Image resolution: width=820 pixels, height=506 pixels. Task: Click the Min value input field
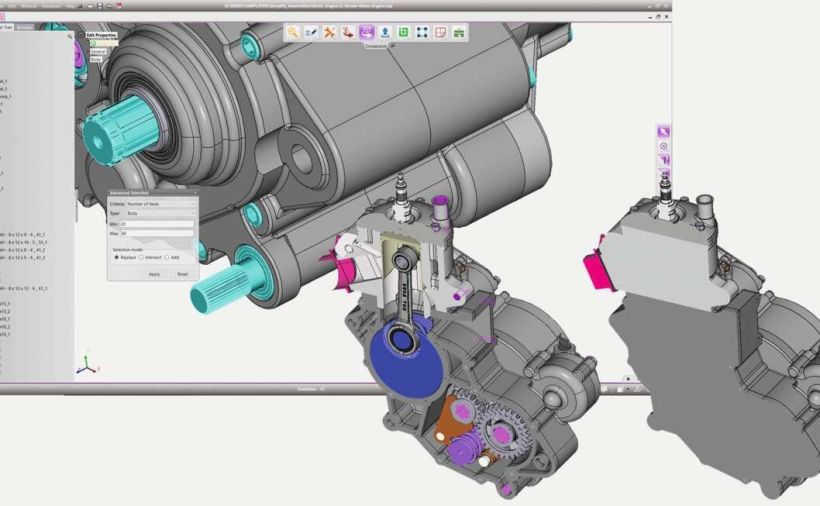pyautogui.click(x=158, y=225)
